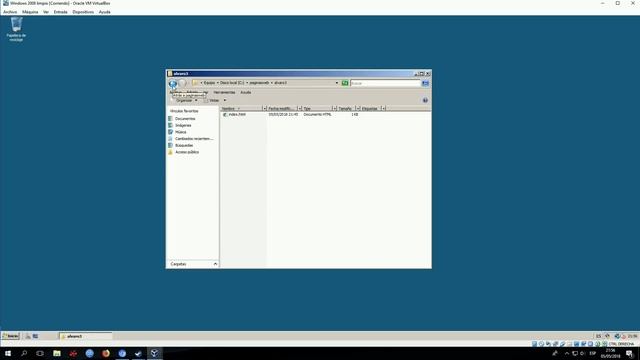Click Equipo in address breadcrumb
Screen dimensions: 640x360
(x=209, y=83)
